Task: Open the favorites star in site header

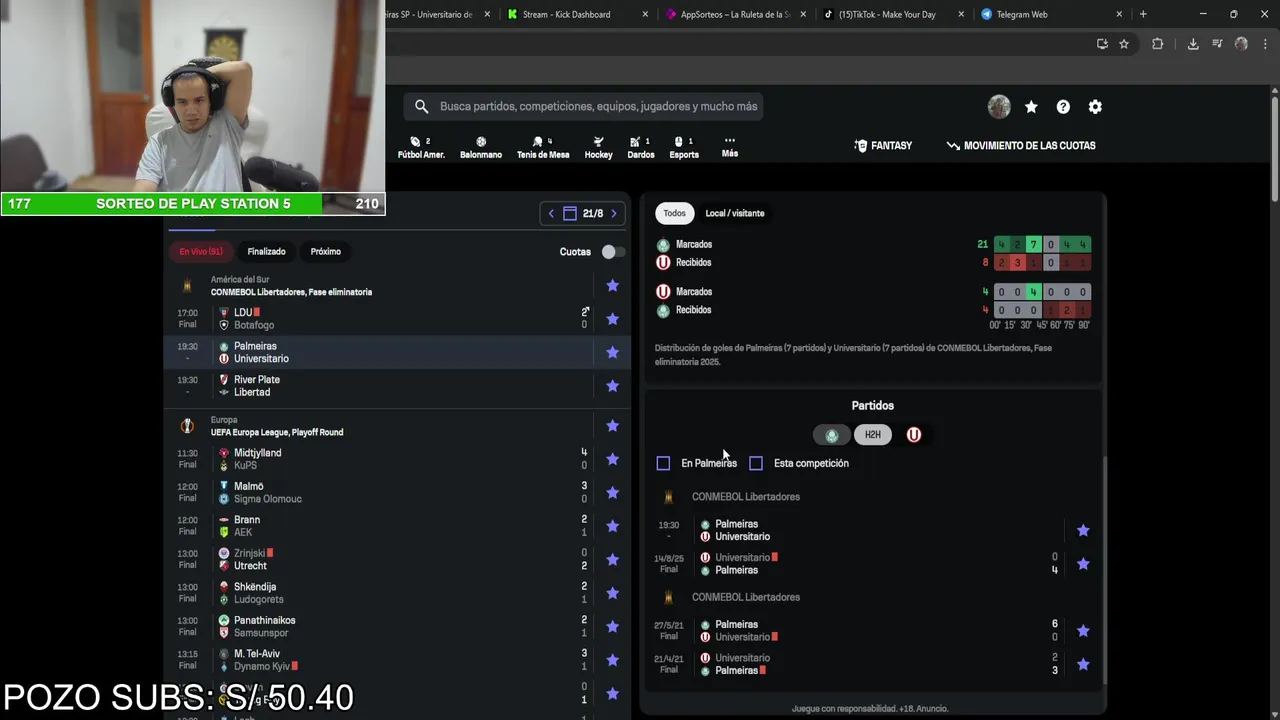Action: pos(1031,107)
